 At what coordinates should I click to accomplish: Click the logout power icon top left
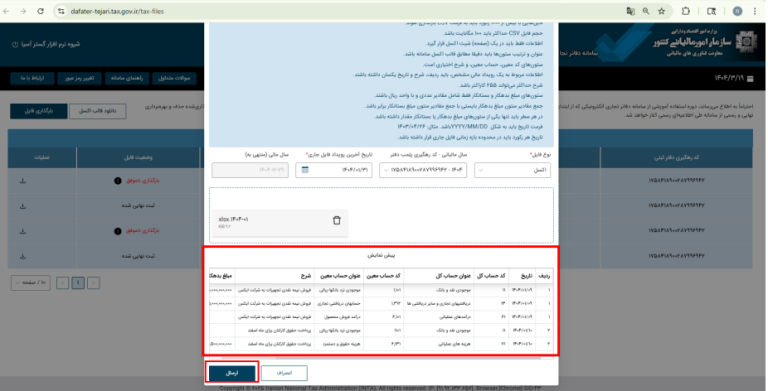coord(15,44)
